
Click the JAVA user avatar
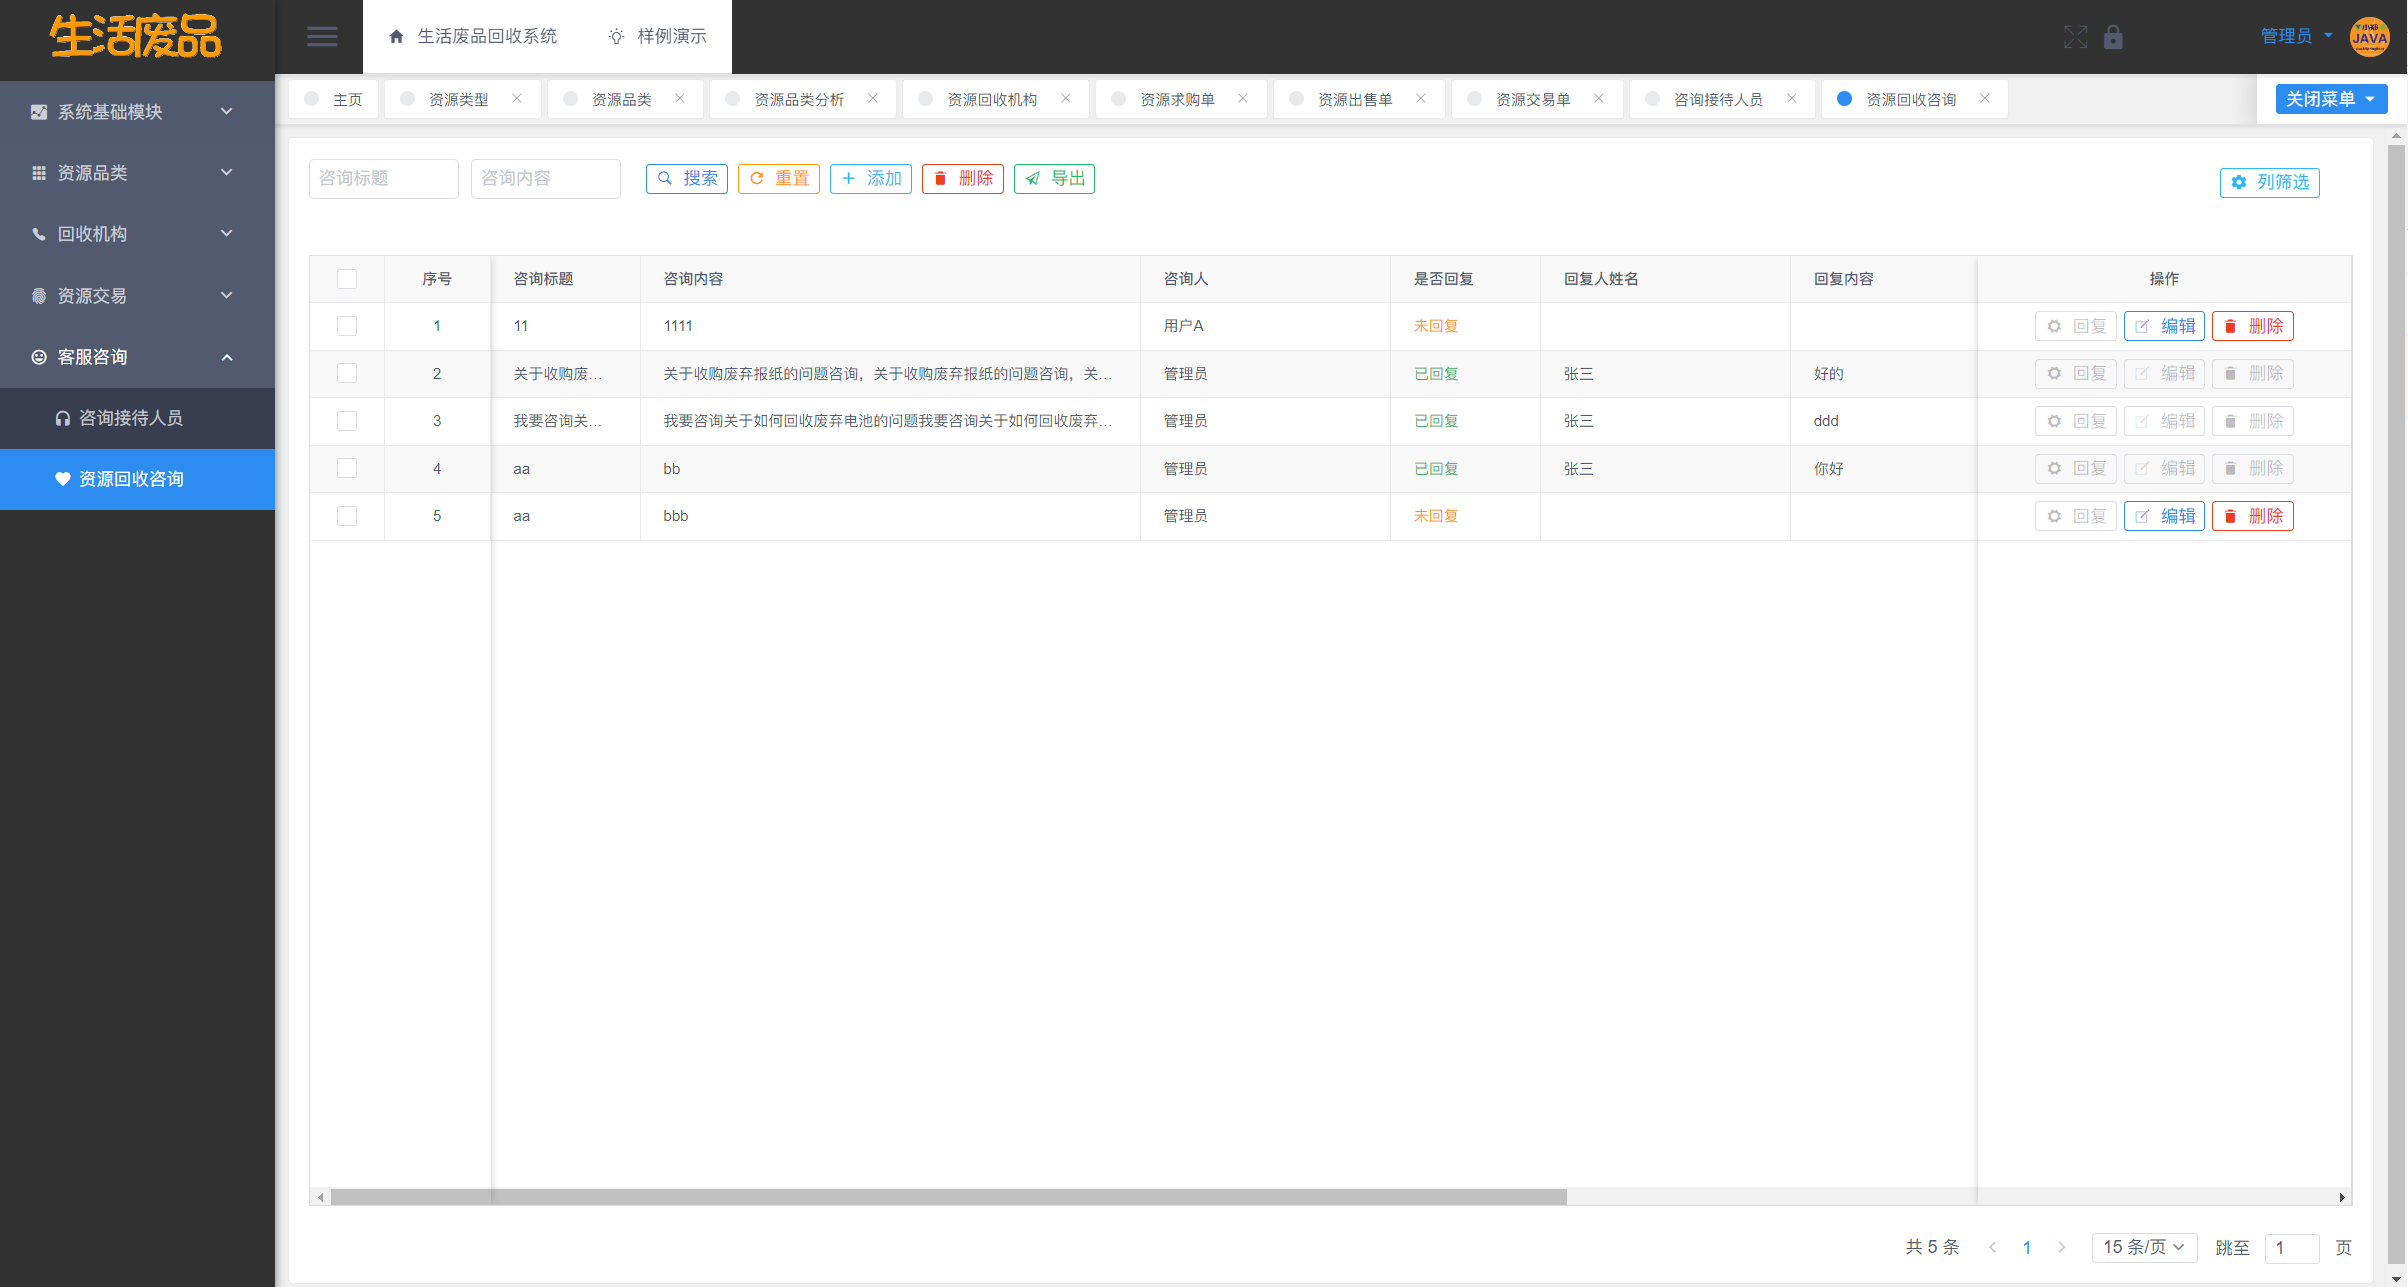tap(2369, 37)
